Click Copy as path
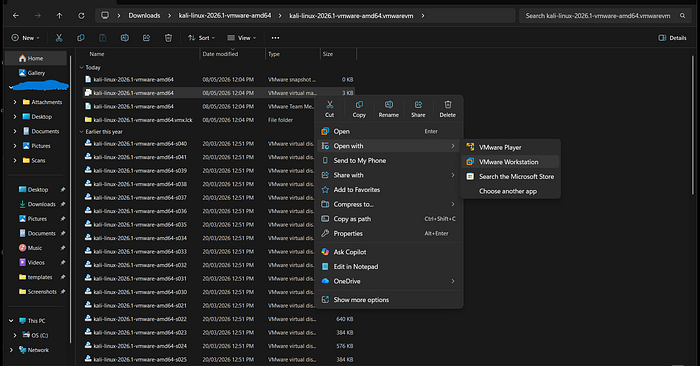 pyautogui.click(x=388, y=219)
